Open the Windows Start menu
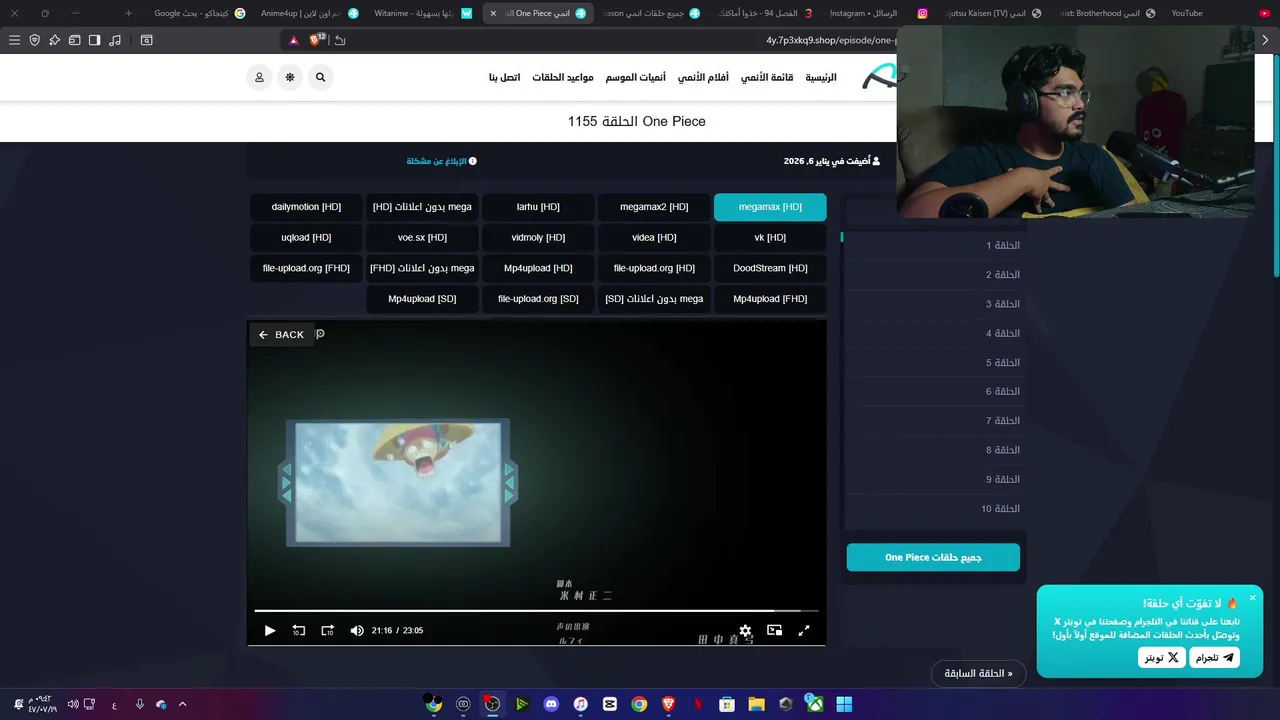 tap(844, 704)
